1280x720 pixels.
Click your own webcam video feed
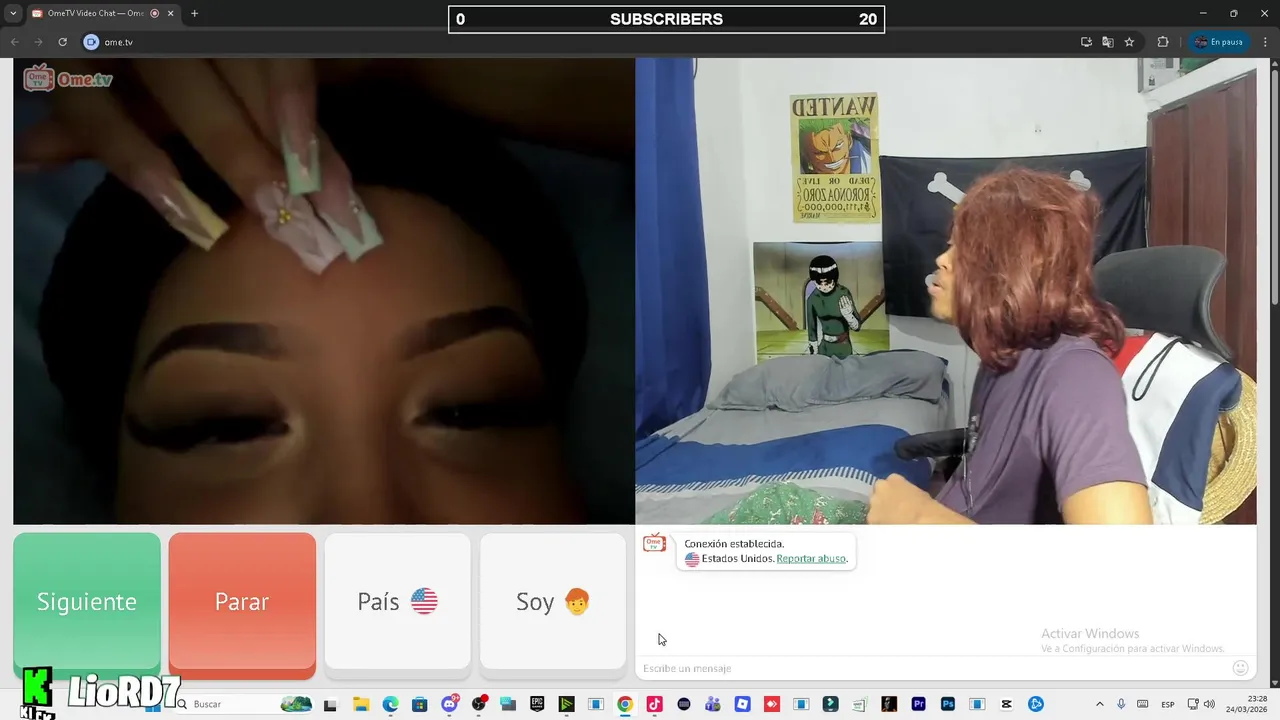[x=946, y=291]
